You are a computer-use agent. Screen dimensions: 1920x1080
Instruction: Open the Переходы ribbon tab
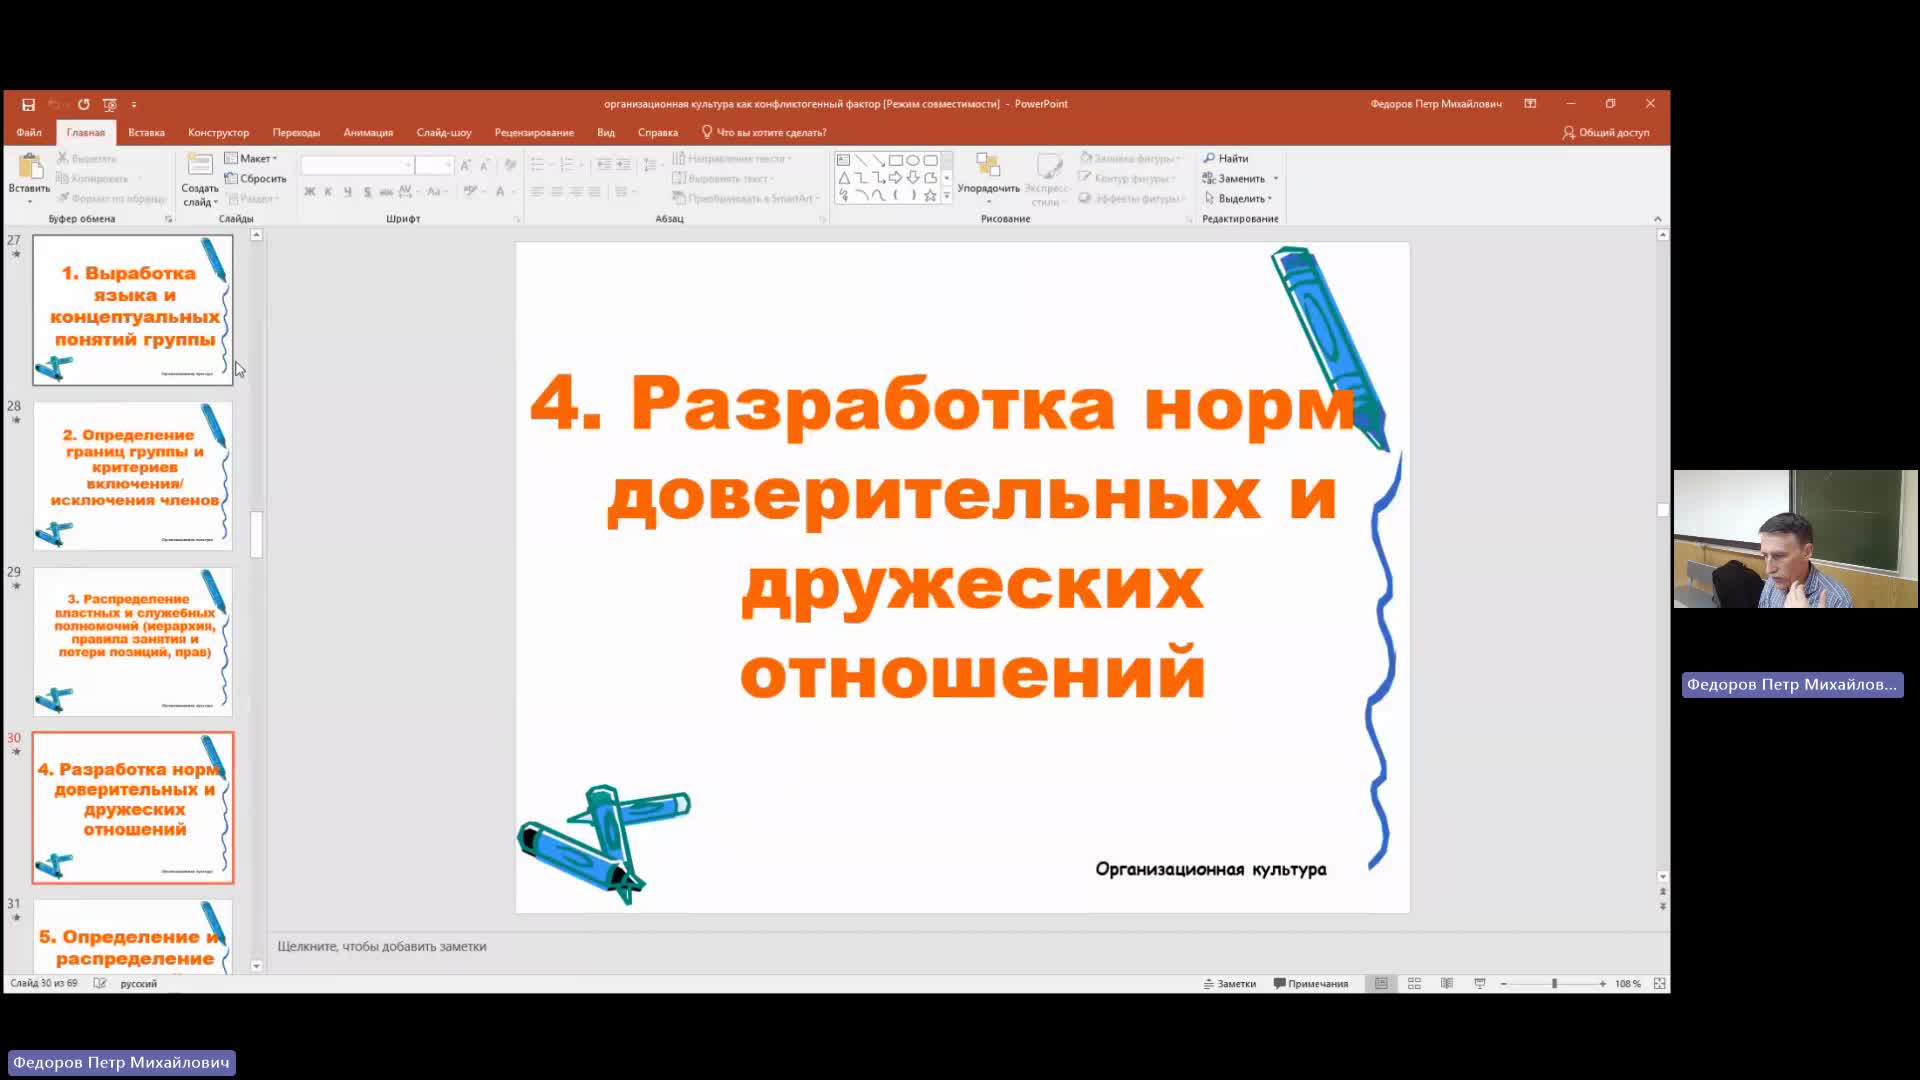tap(296, 132)
